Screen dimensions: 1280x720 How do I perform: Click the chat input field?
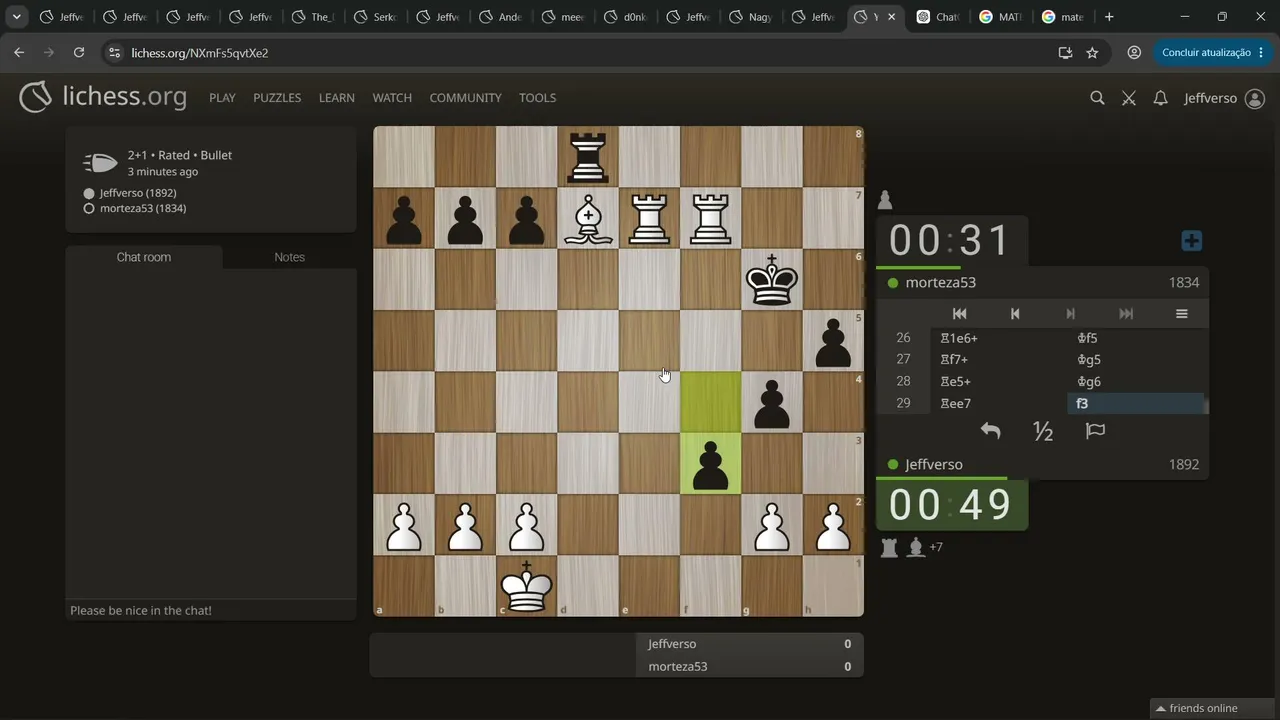[211, 610]
